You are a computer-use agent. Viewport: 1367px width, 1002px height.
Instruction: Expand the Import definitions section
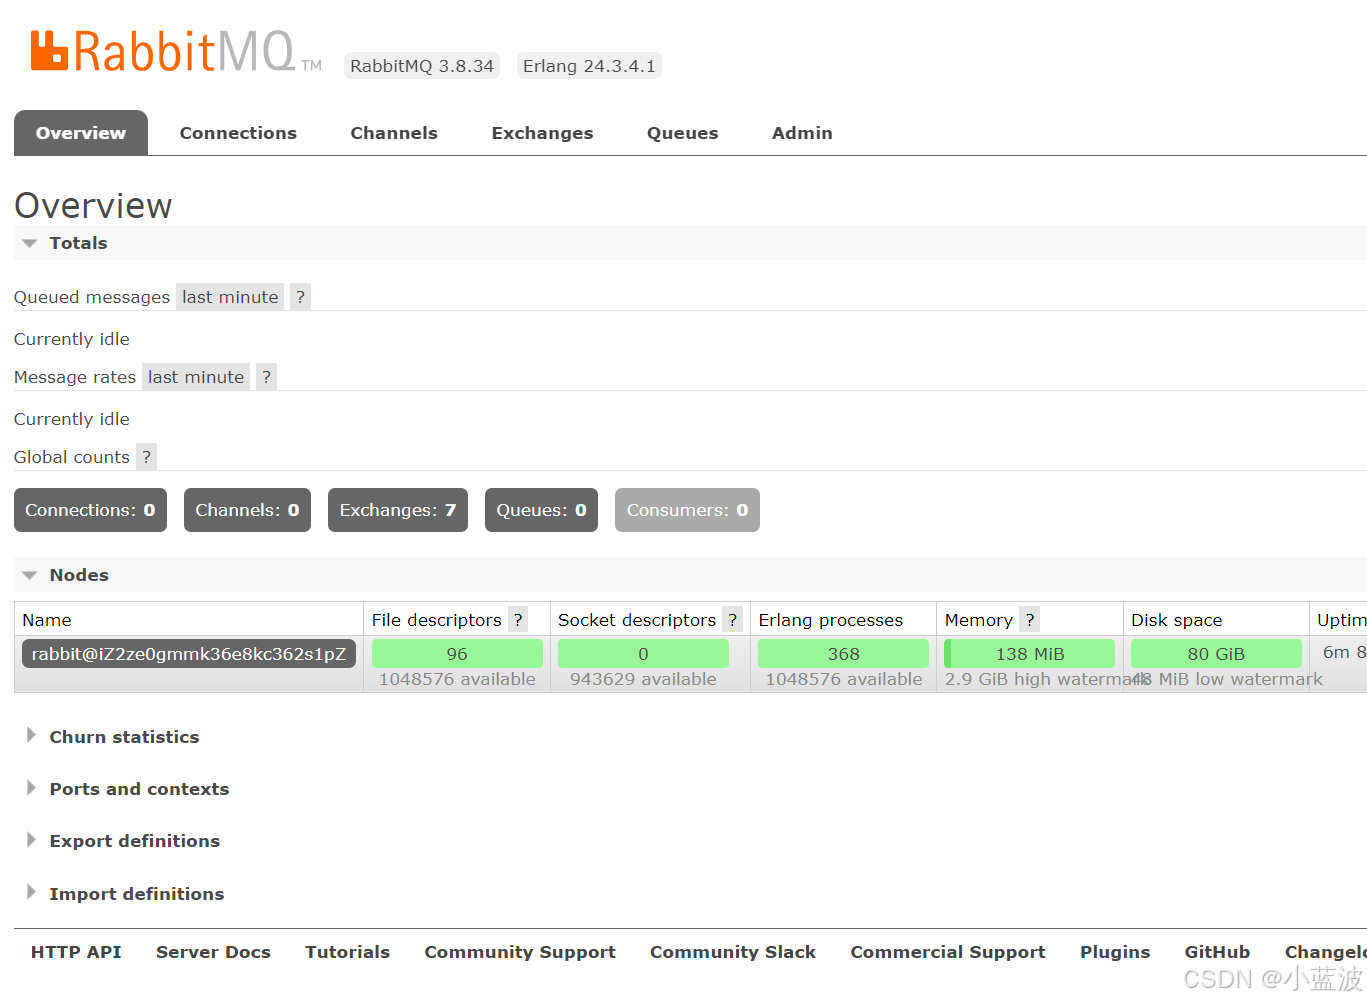pyautogui.click(x=136, y=893)
